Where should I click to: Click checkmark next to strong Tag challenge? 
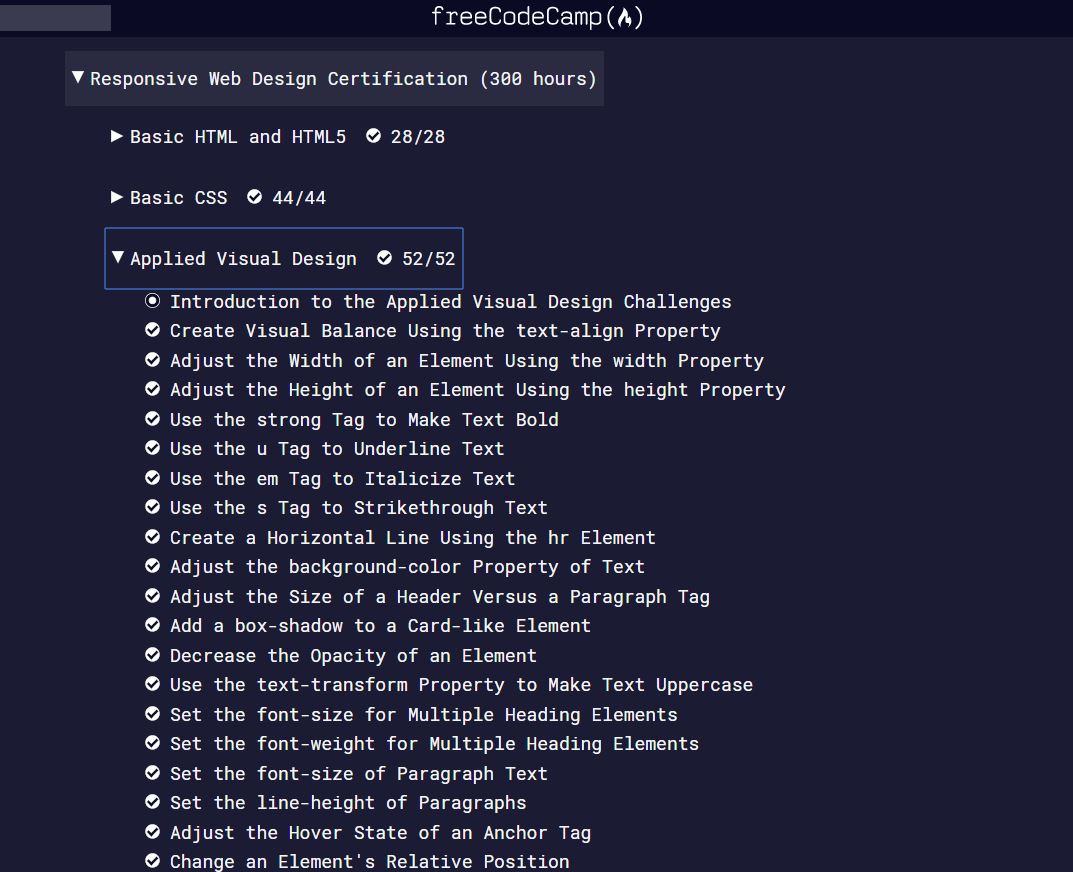tap(153, 418)
